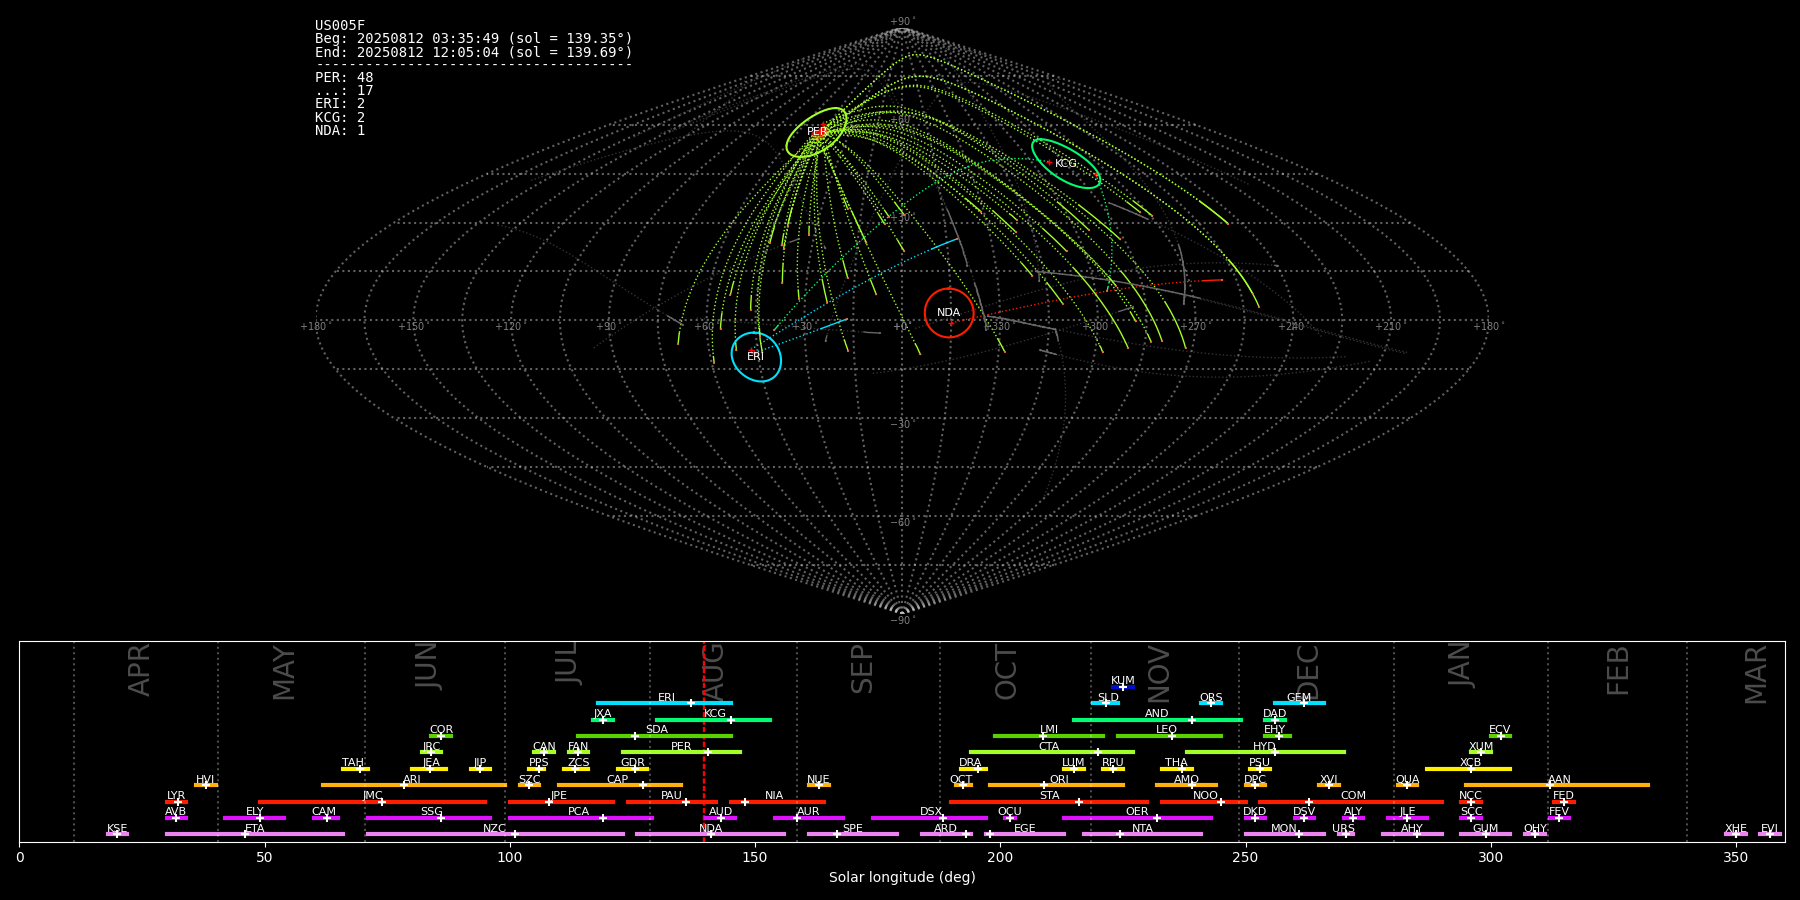Click the 'KCG: 2' count in legend

click(340, 117)
